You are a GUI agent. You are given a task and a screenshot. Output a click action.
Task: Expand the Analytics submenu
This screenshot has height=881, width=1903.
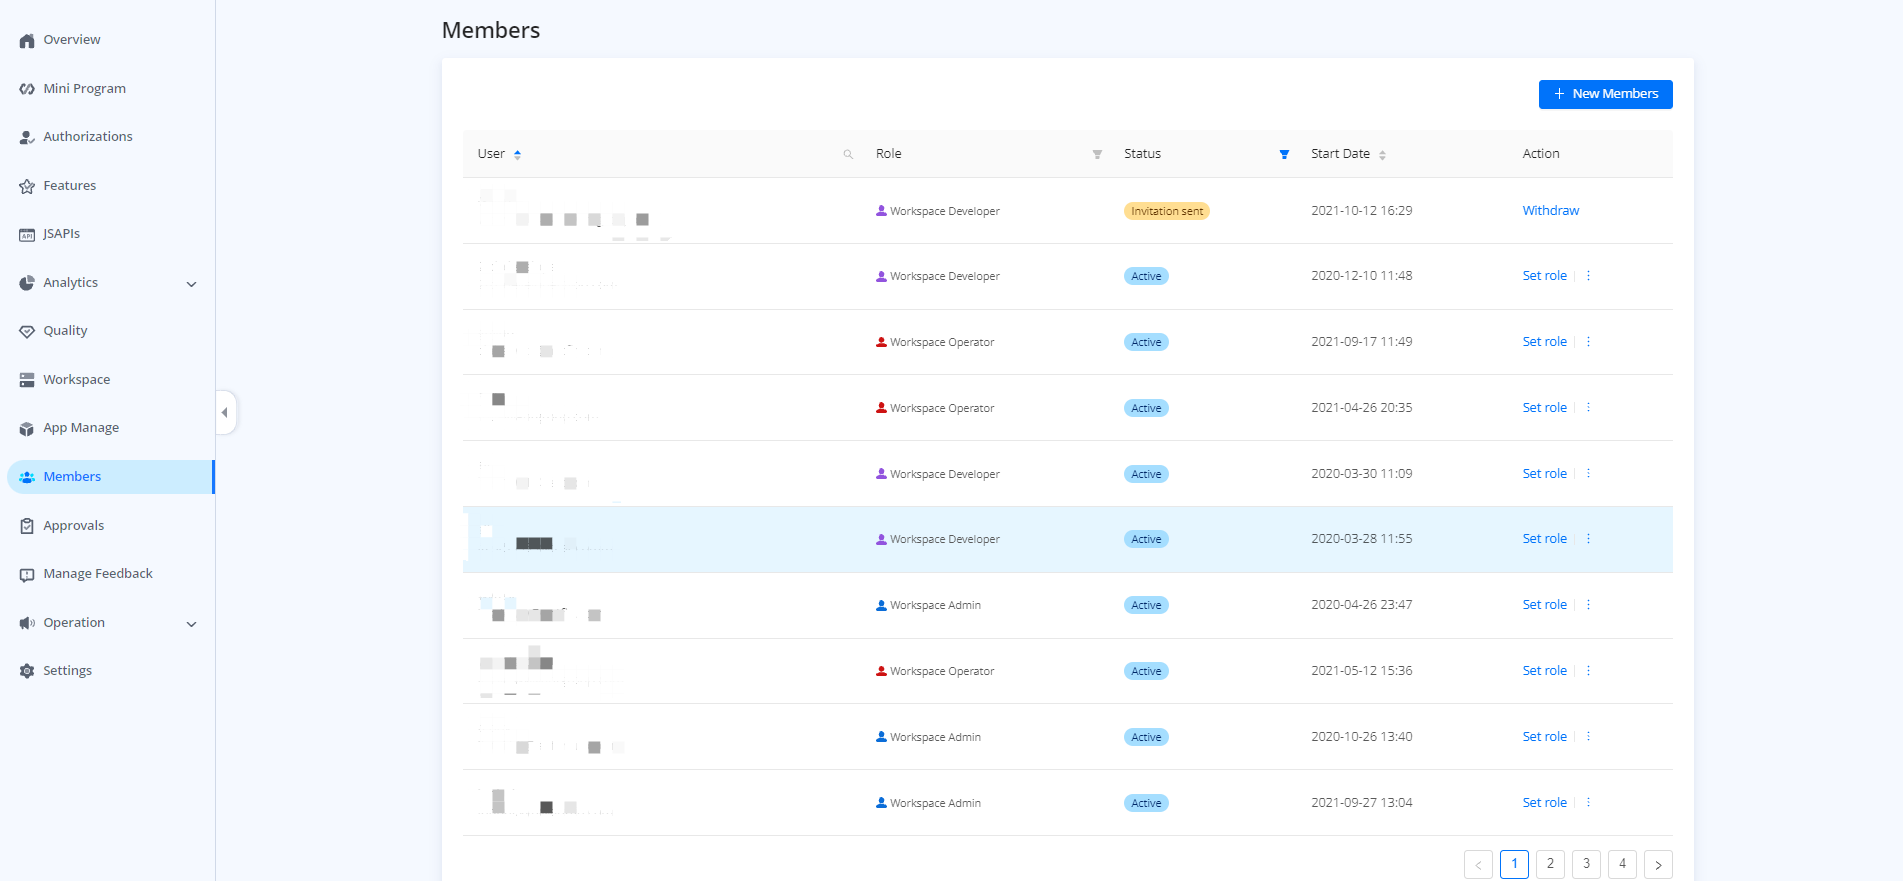pyautogui.click(x=191, y=284)
